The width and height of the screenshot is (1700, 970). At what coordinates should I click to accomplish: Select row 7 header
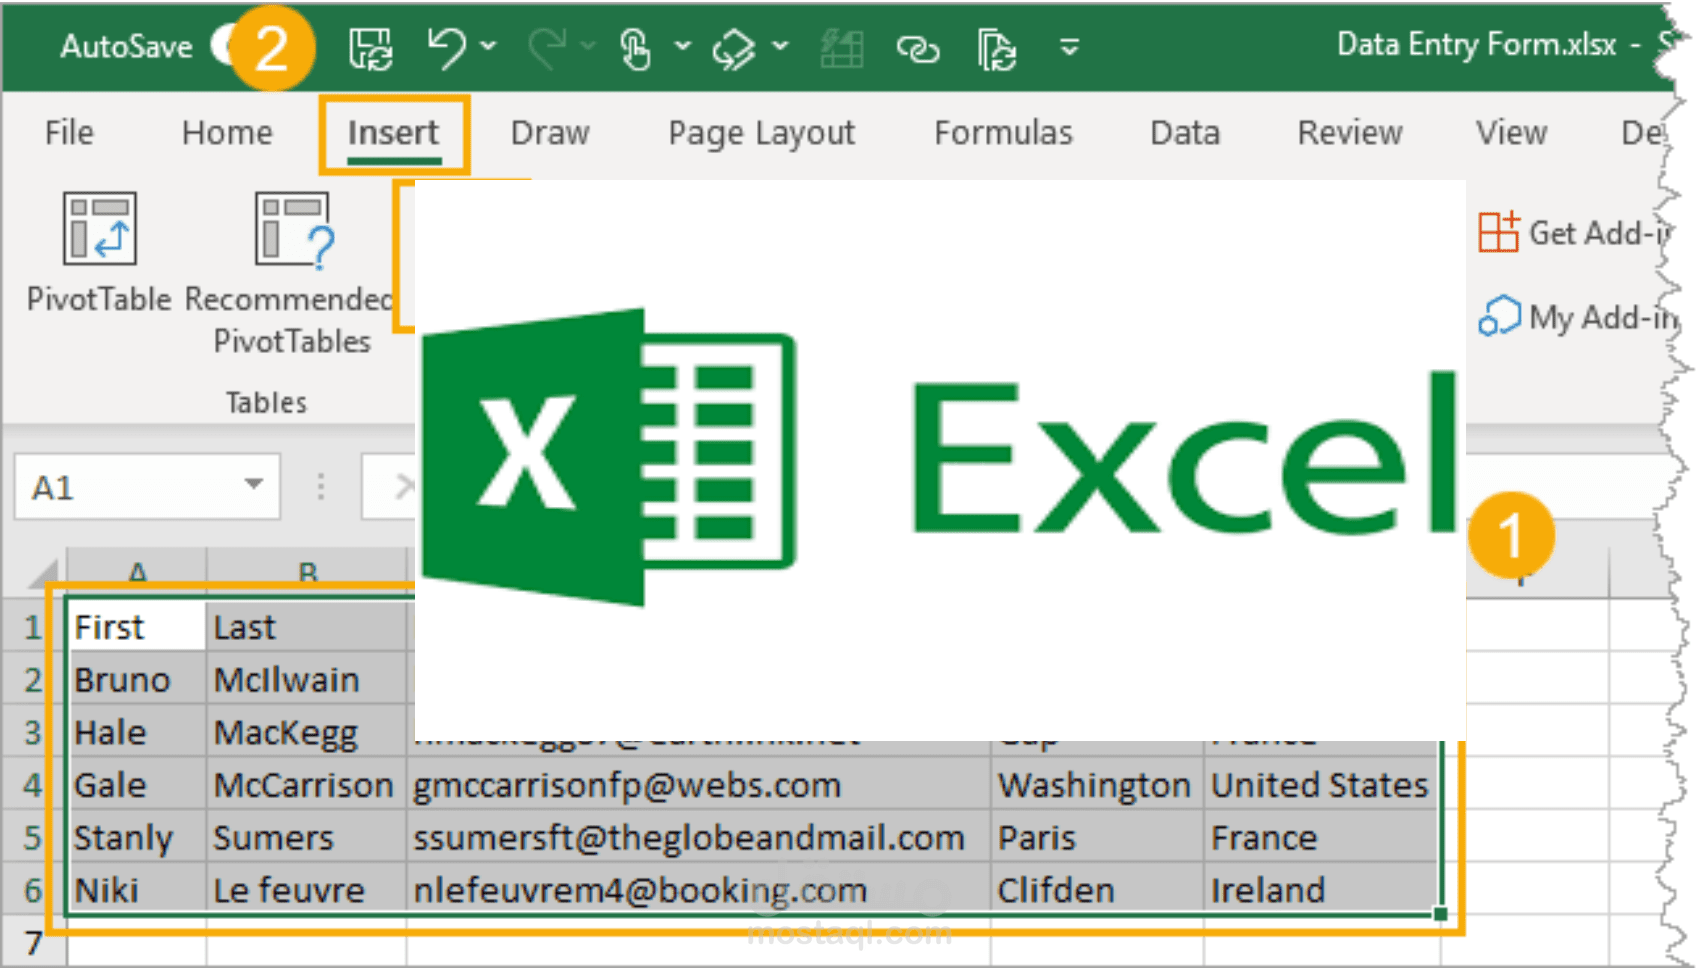point(33,943)
